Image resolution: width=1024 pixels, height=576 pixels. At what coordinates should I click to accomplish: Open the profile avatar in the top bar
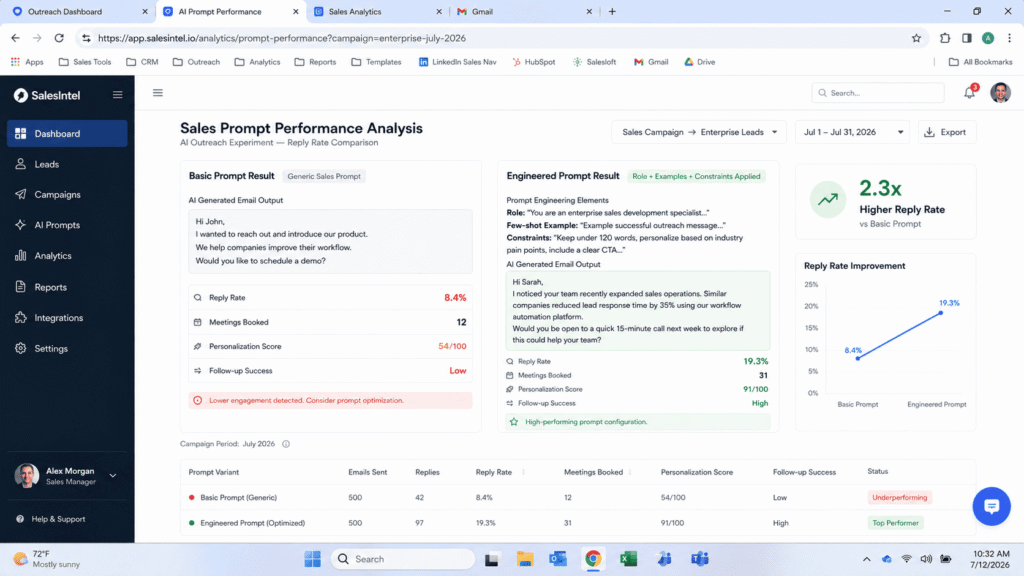click(1000, 93)
